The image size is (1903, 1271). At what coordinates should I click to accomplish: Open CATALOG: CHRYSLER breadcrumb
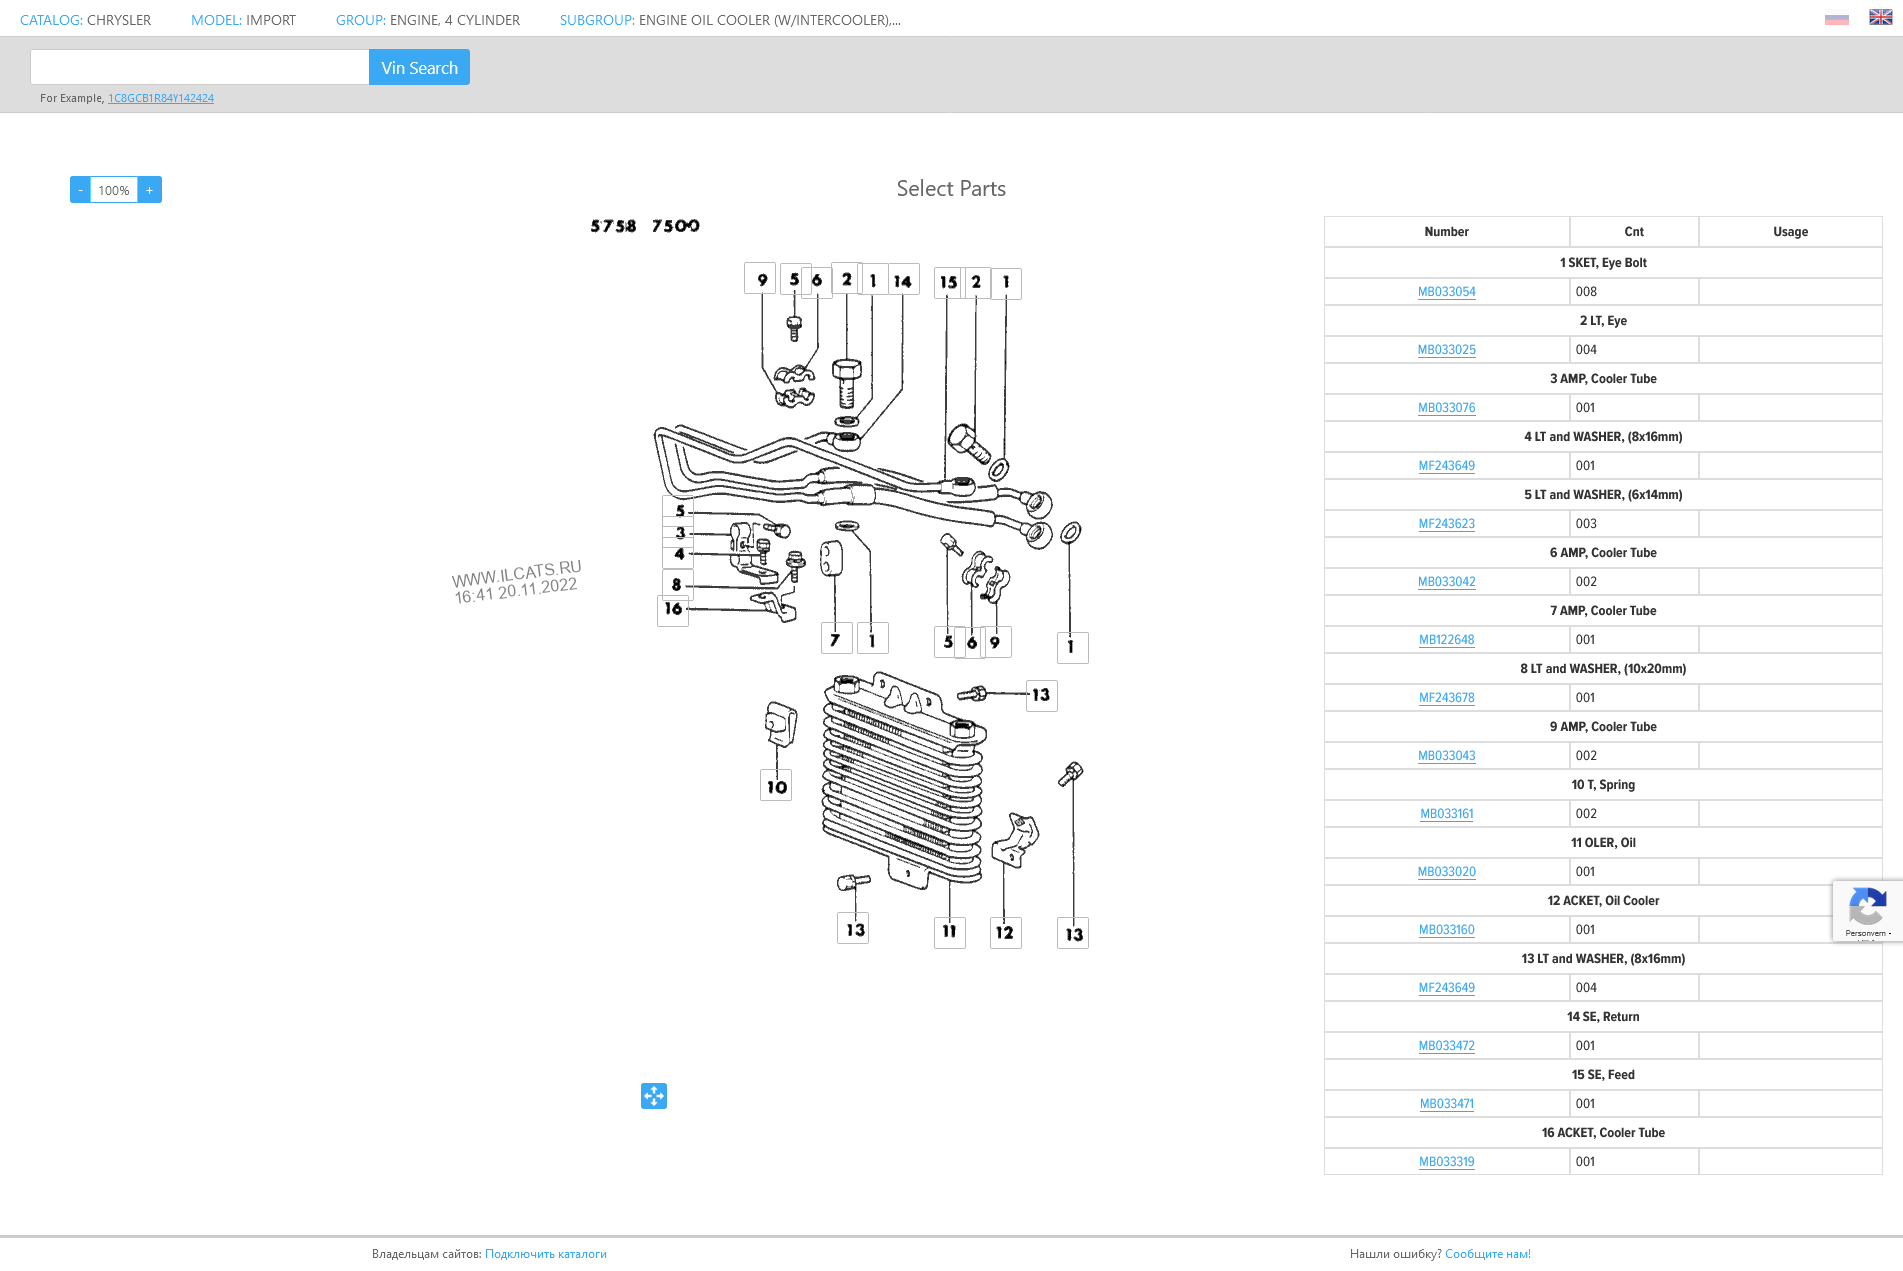coord(85,20)
